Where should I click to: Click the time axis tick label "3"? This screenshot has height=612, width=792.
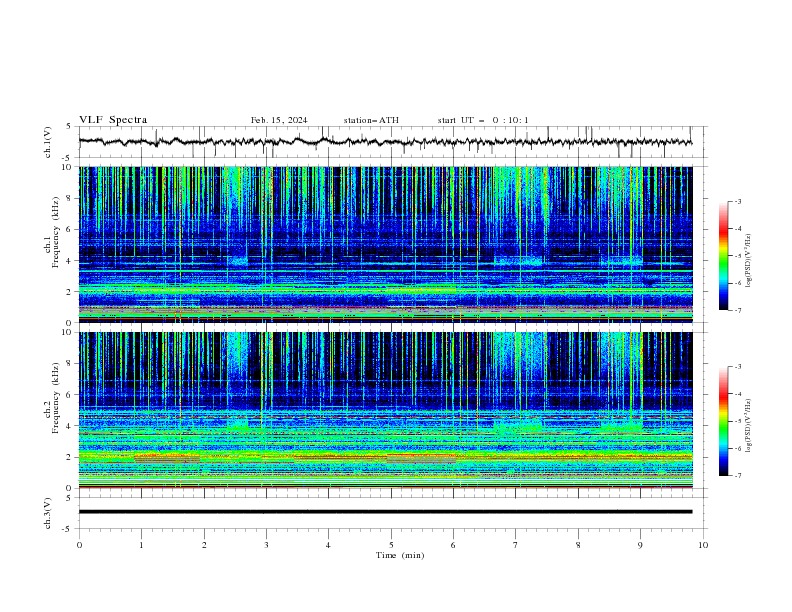[266, 545]
